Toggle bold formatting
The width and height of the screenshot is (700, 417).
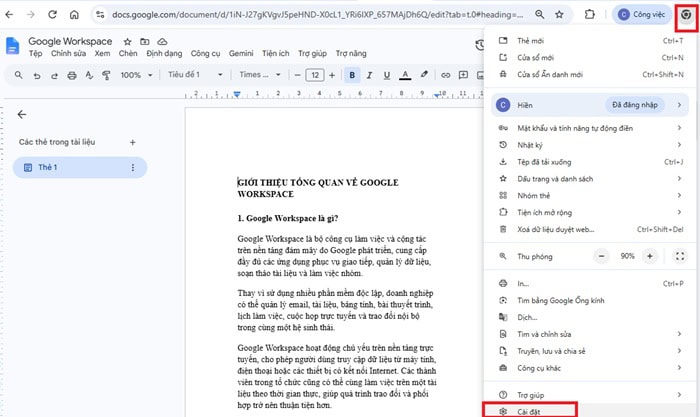[352, 75]
